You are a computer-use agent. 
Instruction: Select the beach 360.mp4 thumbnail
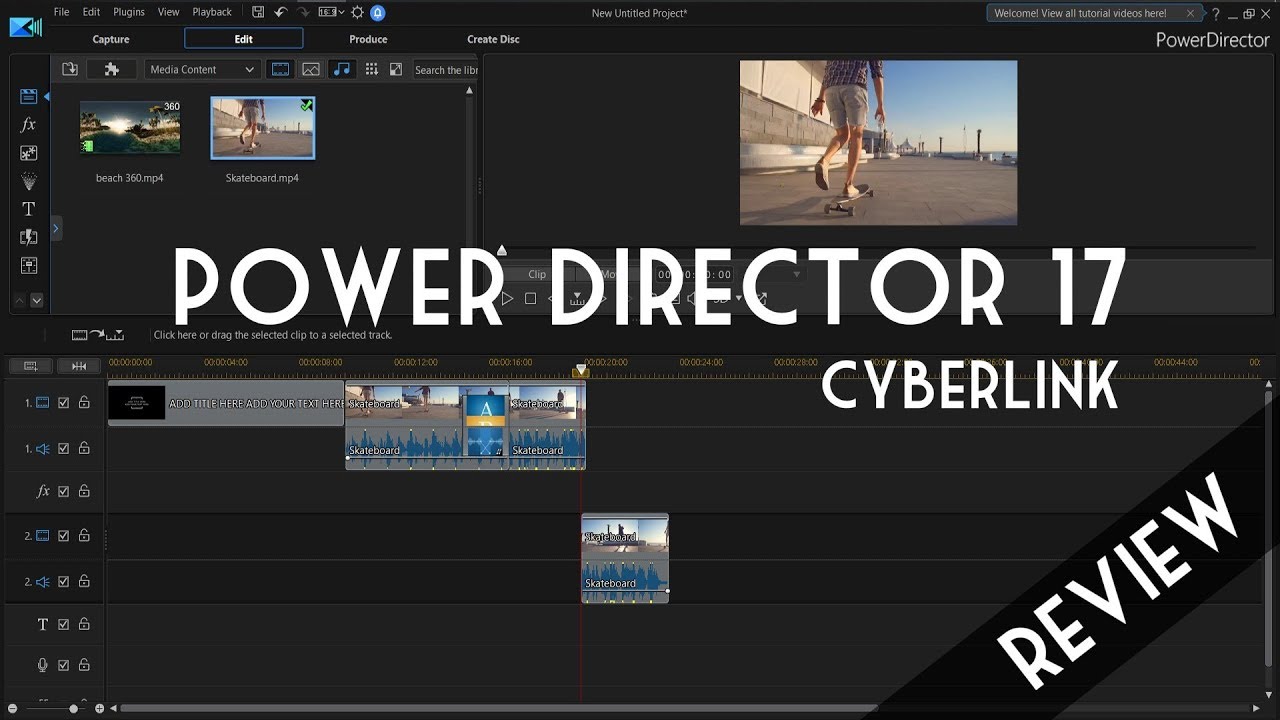coord(130,127)
